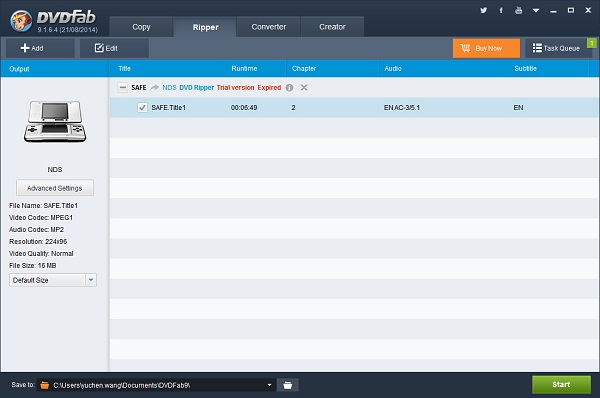Click the Video Quality: Normal text
Image resolution: width=600 pixels, height=398 pixels.
point(41,253)
